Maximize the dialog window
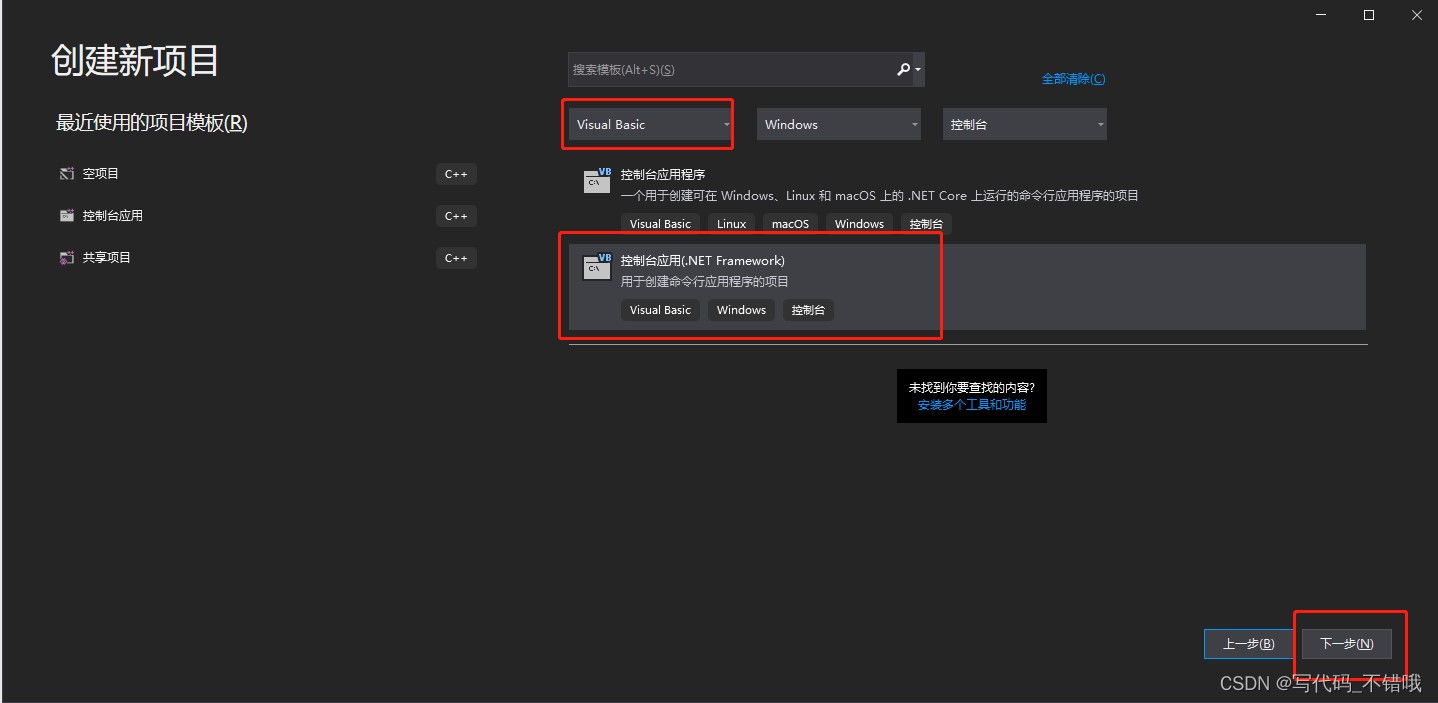 (1369, 15)
